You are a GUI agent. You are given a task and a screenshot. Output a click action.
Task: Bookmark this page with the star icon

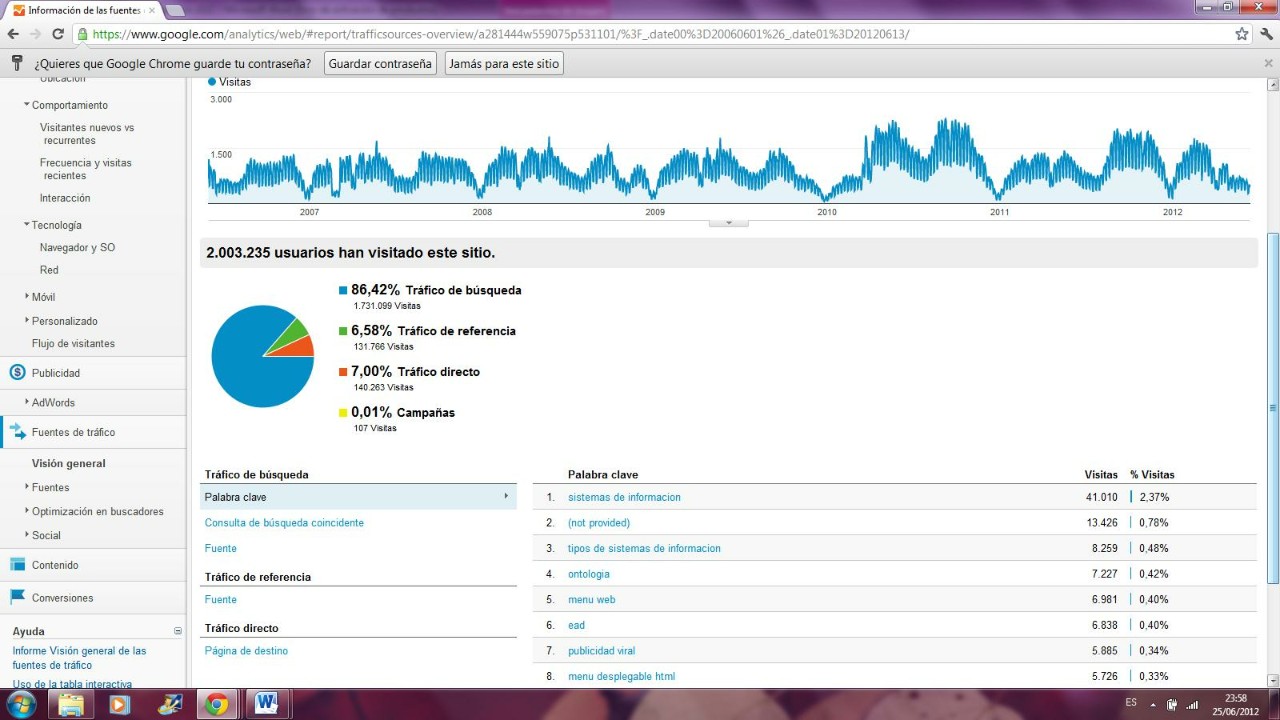[1241, 34]
